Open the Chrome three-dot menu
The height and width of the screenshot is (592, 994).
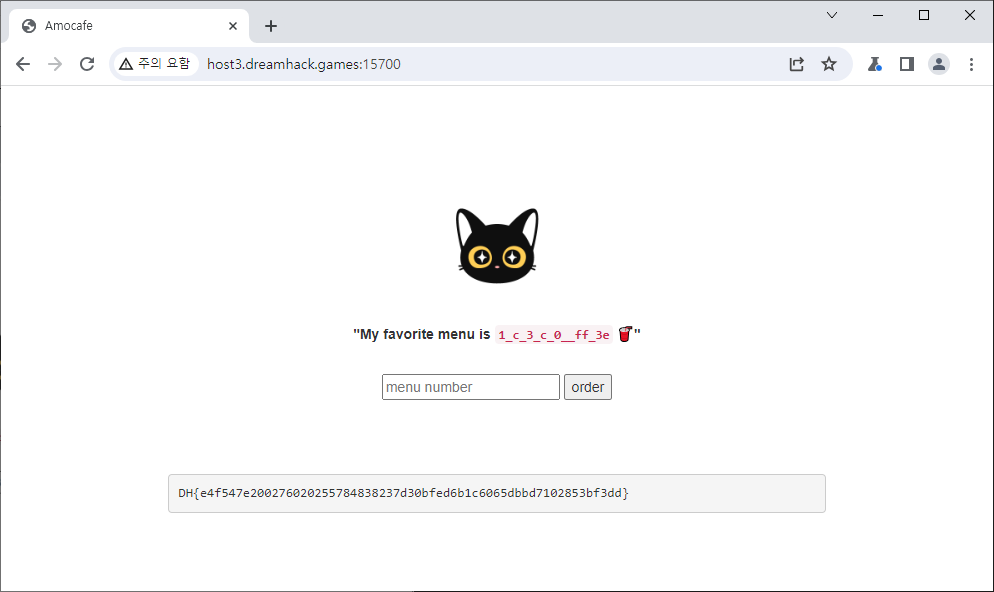[971, 64]
